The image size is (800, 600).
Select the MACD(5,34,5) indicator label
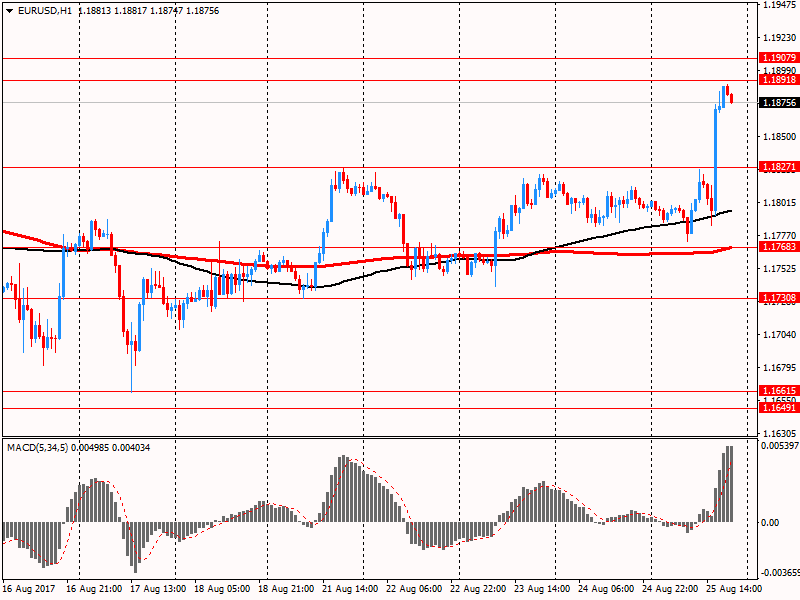[38, 448]
